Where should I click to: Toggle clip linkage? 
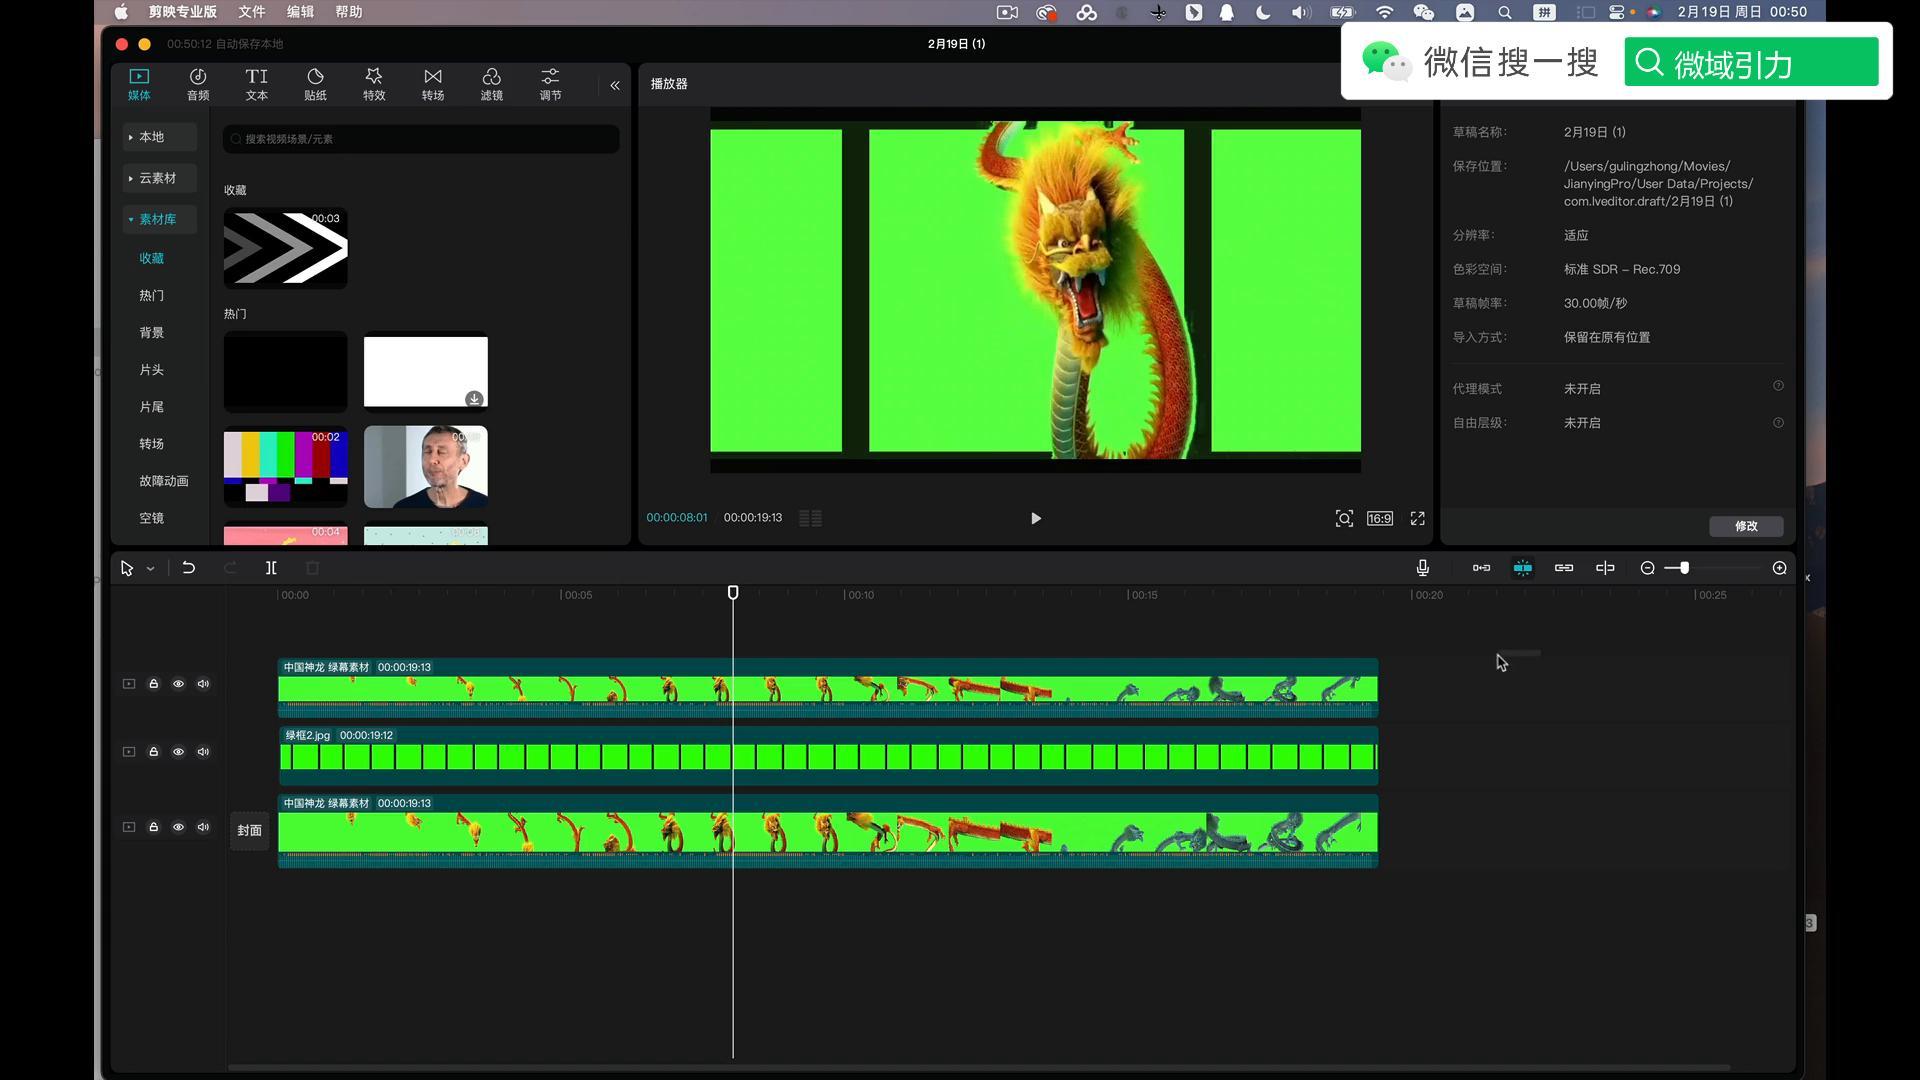point(1564,568)
